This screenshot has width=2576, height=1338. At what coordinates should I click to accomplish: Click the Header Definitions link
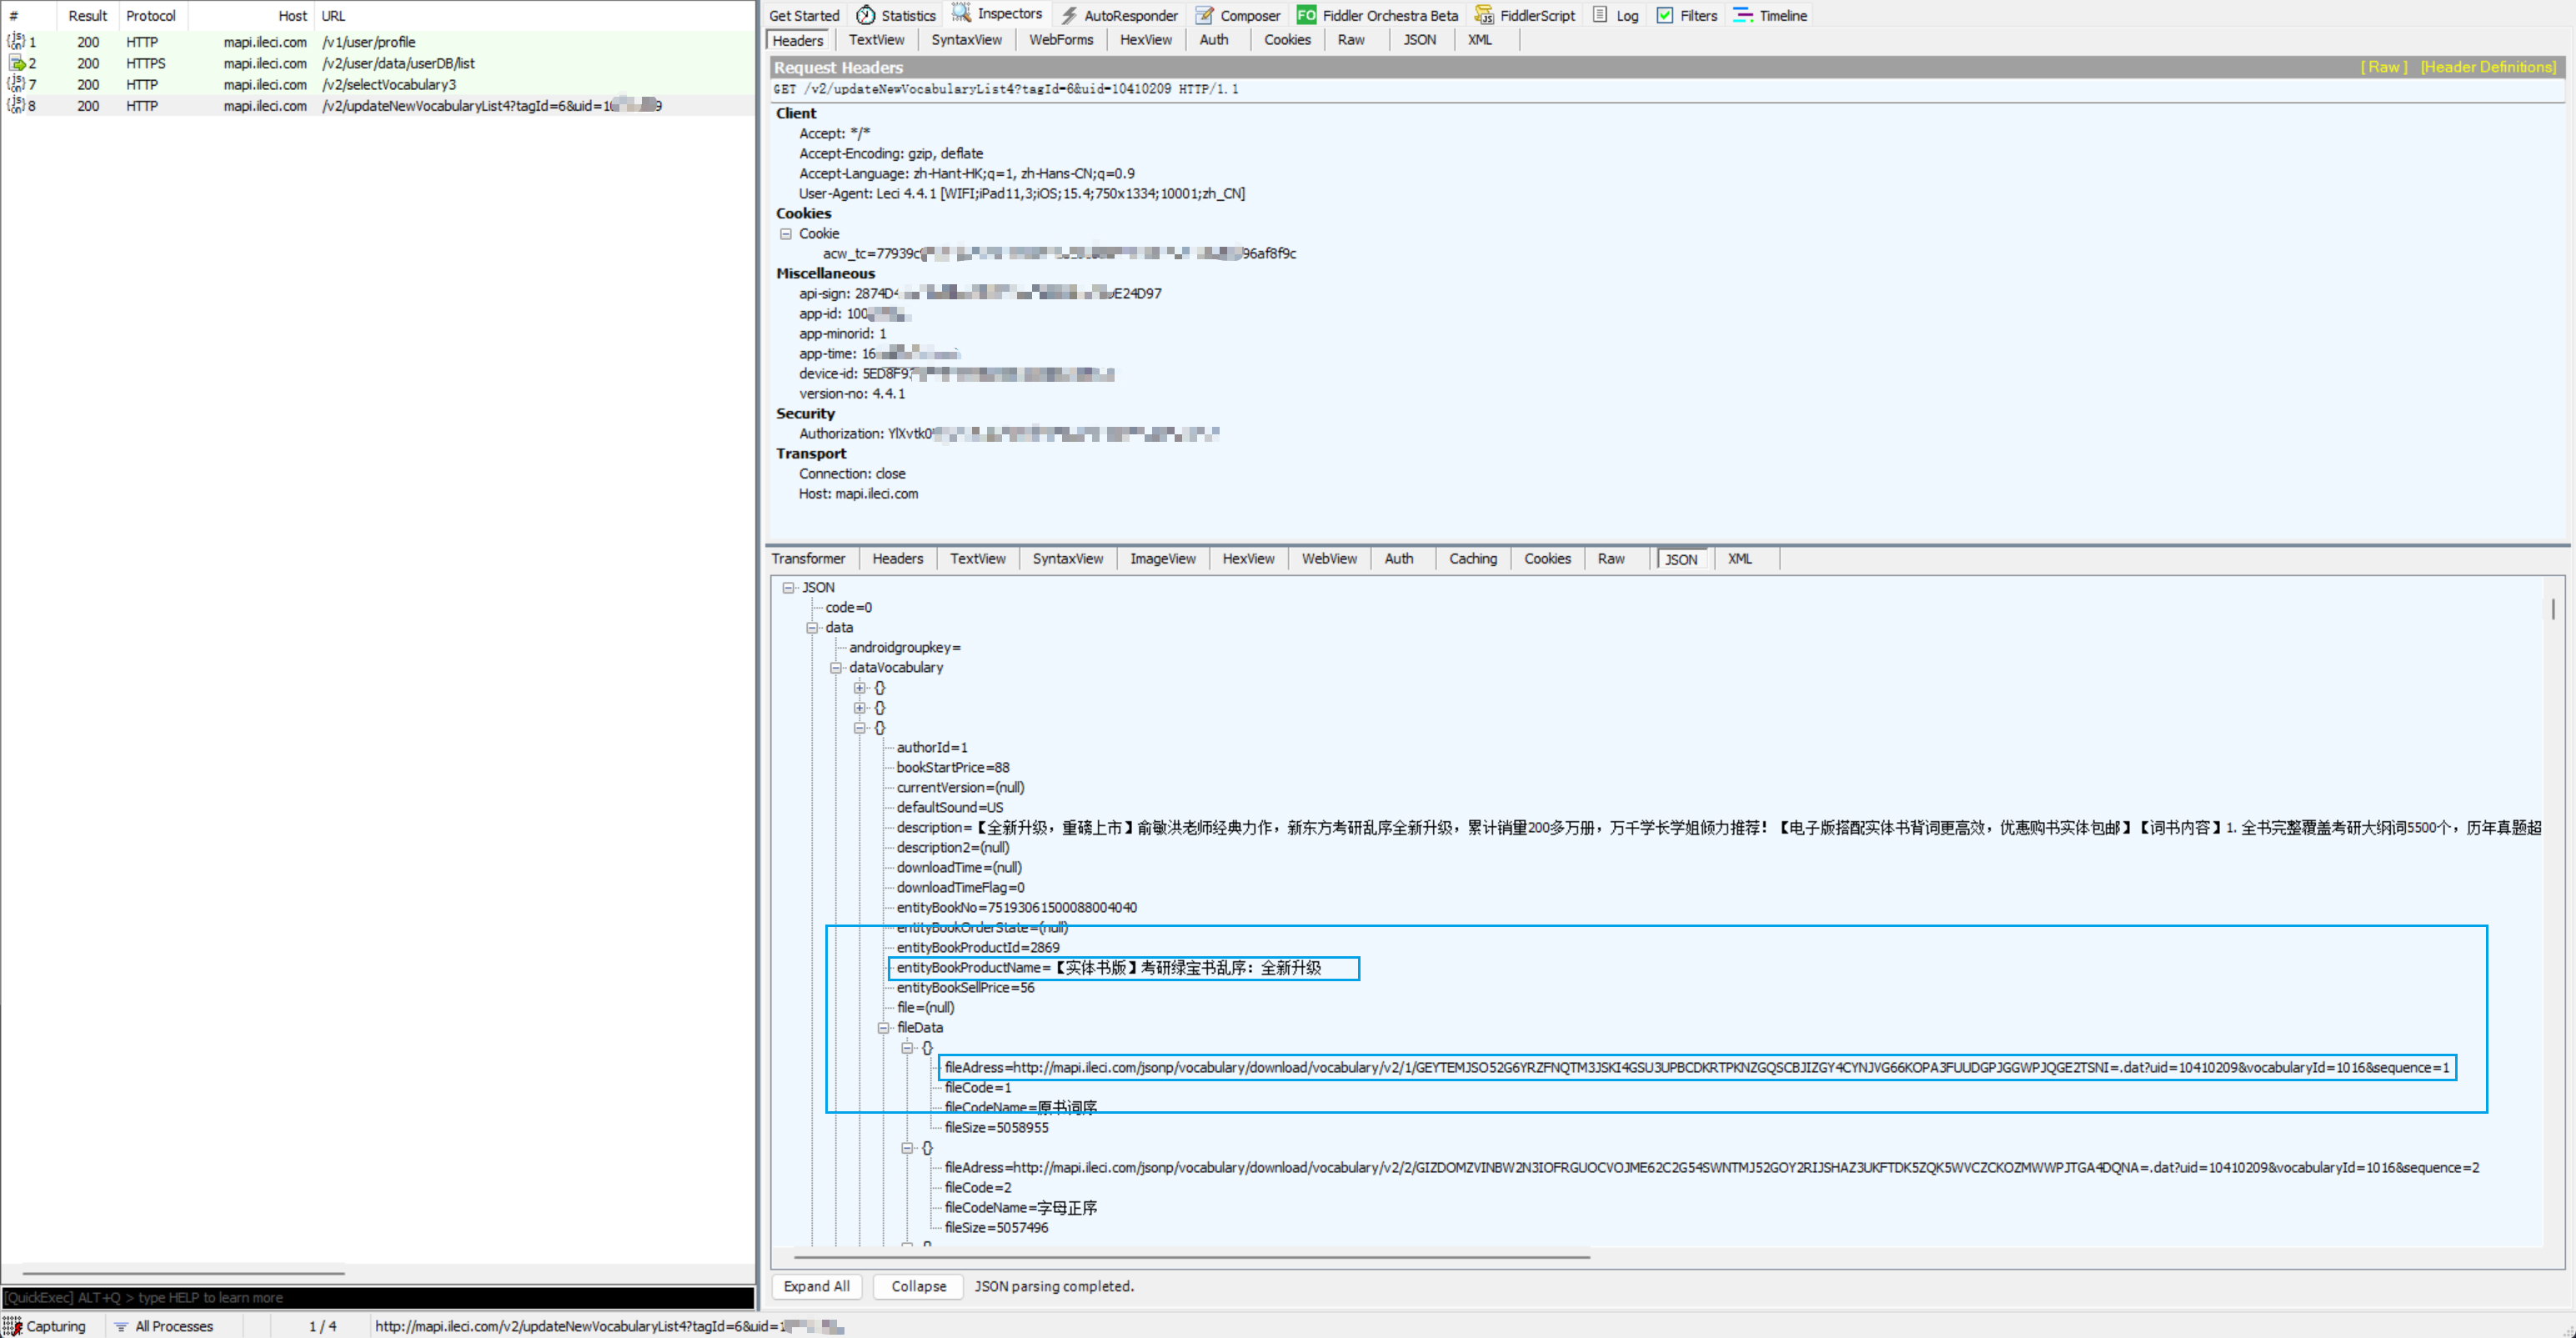pyautogui.click(x=2488, y=67)
